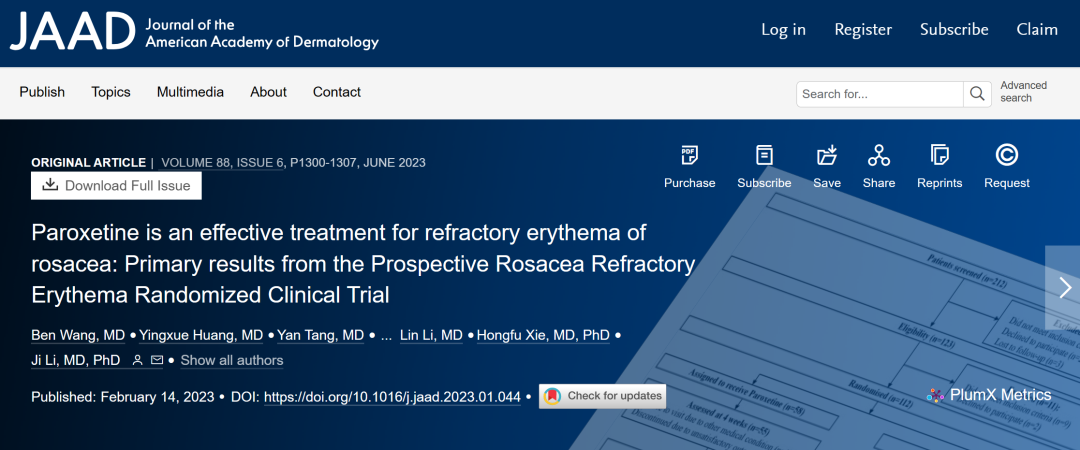
Task: Select author Lin Li, MD
Action: tap(431, 336)
